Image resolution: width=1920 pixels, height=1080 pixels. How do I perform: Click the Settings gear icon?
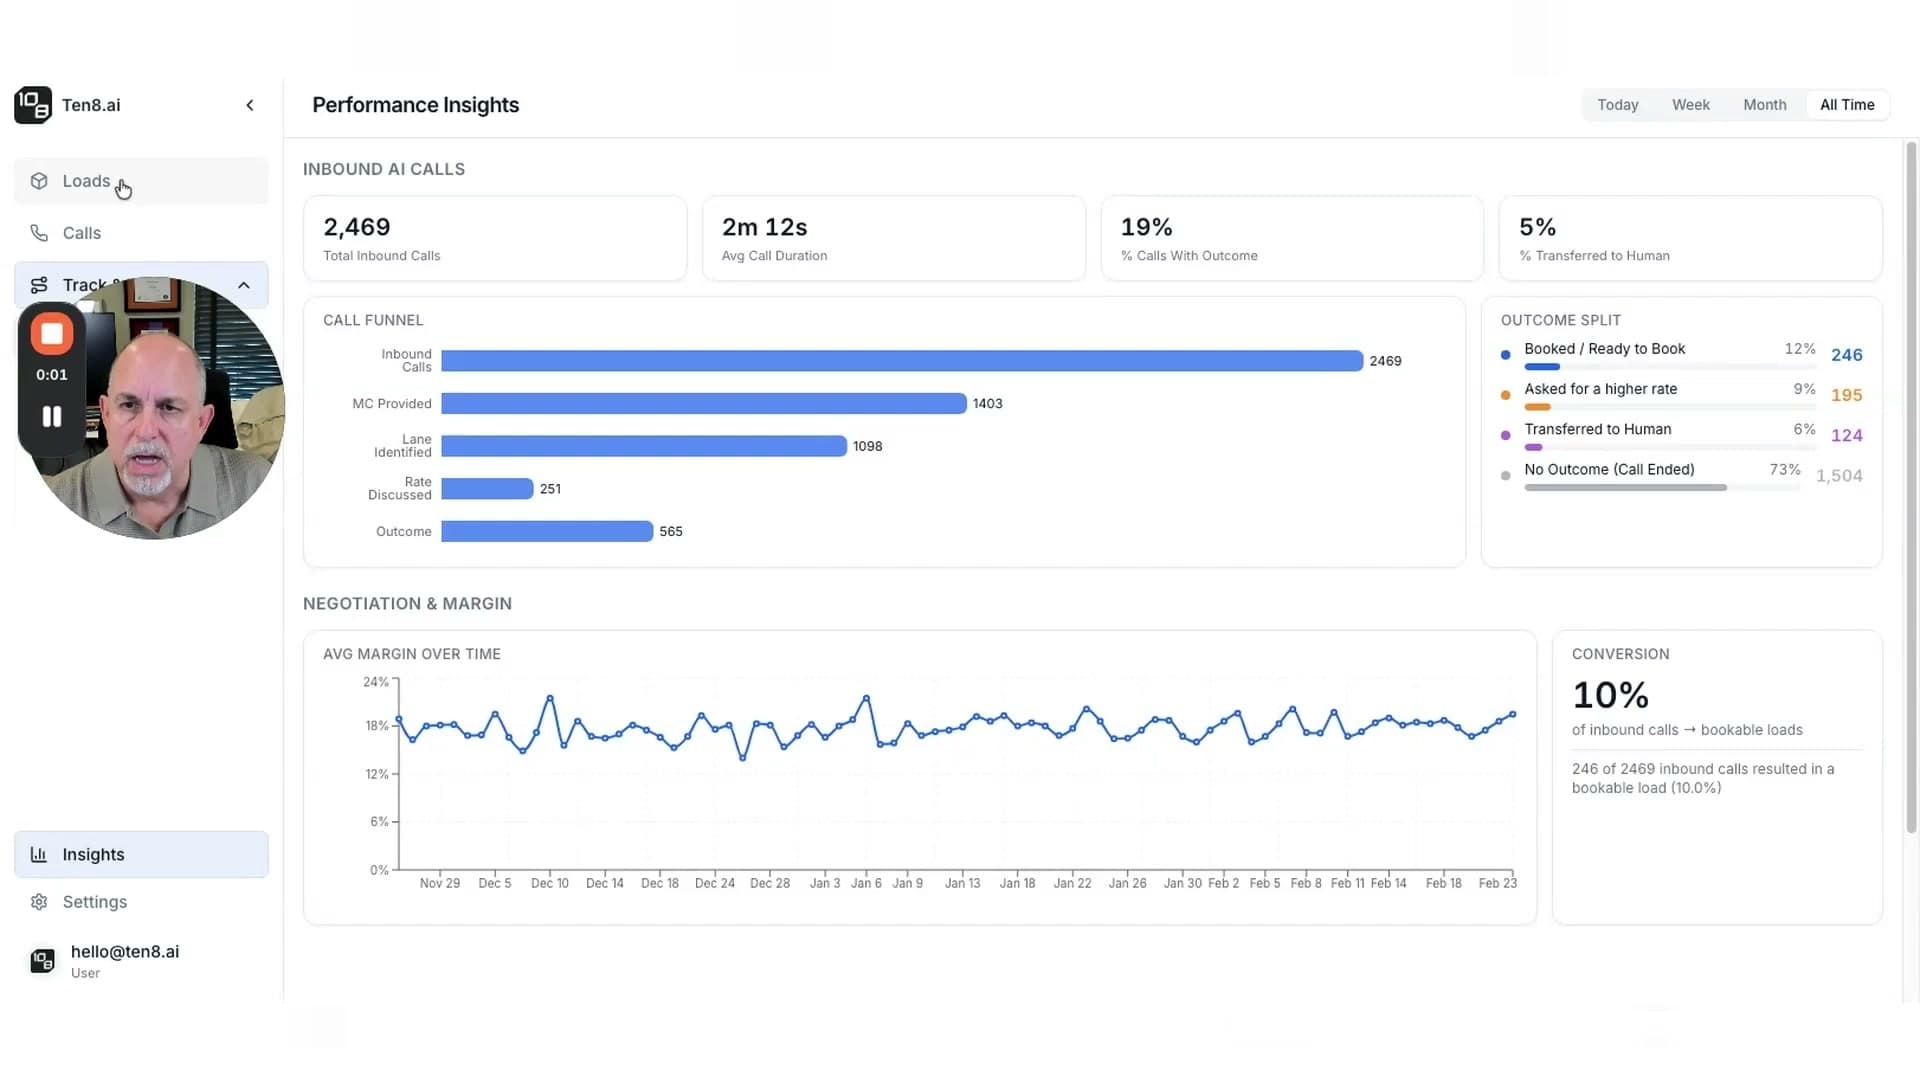tap(39, 902)
